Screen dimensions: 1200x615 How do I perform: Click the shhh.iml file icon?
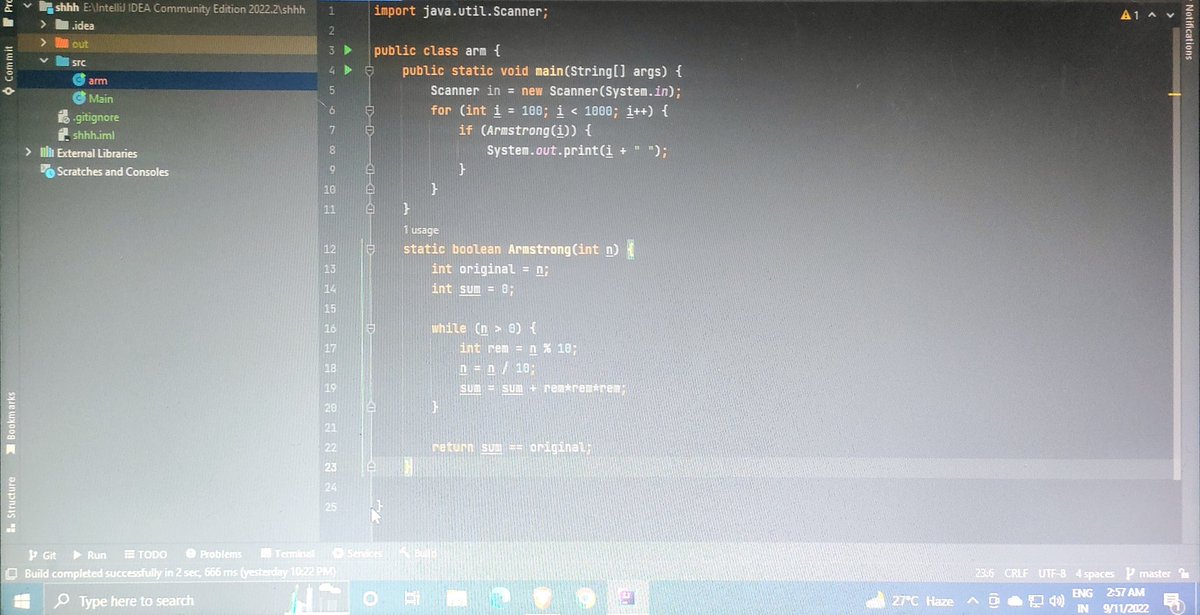coord(64,135)
